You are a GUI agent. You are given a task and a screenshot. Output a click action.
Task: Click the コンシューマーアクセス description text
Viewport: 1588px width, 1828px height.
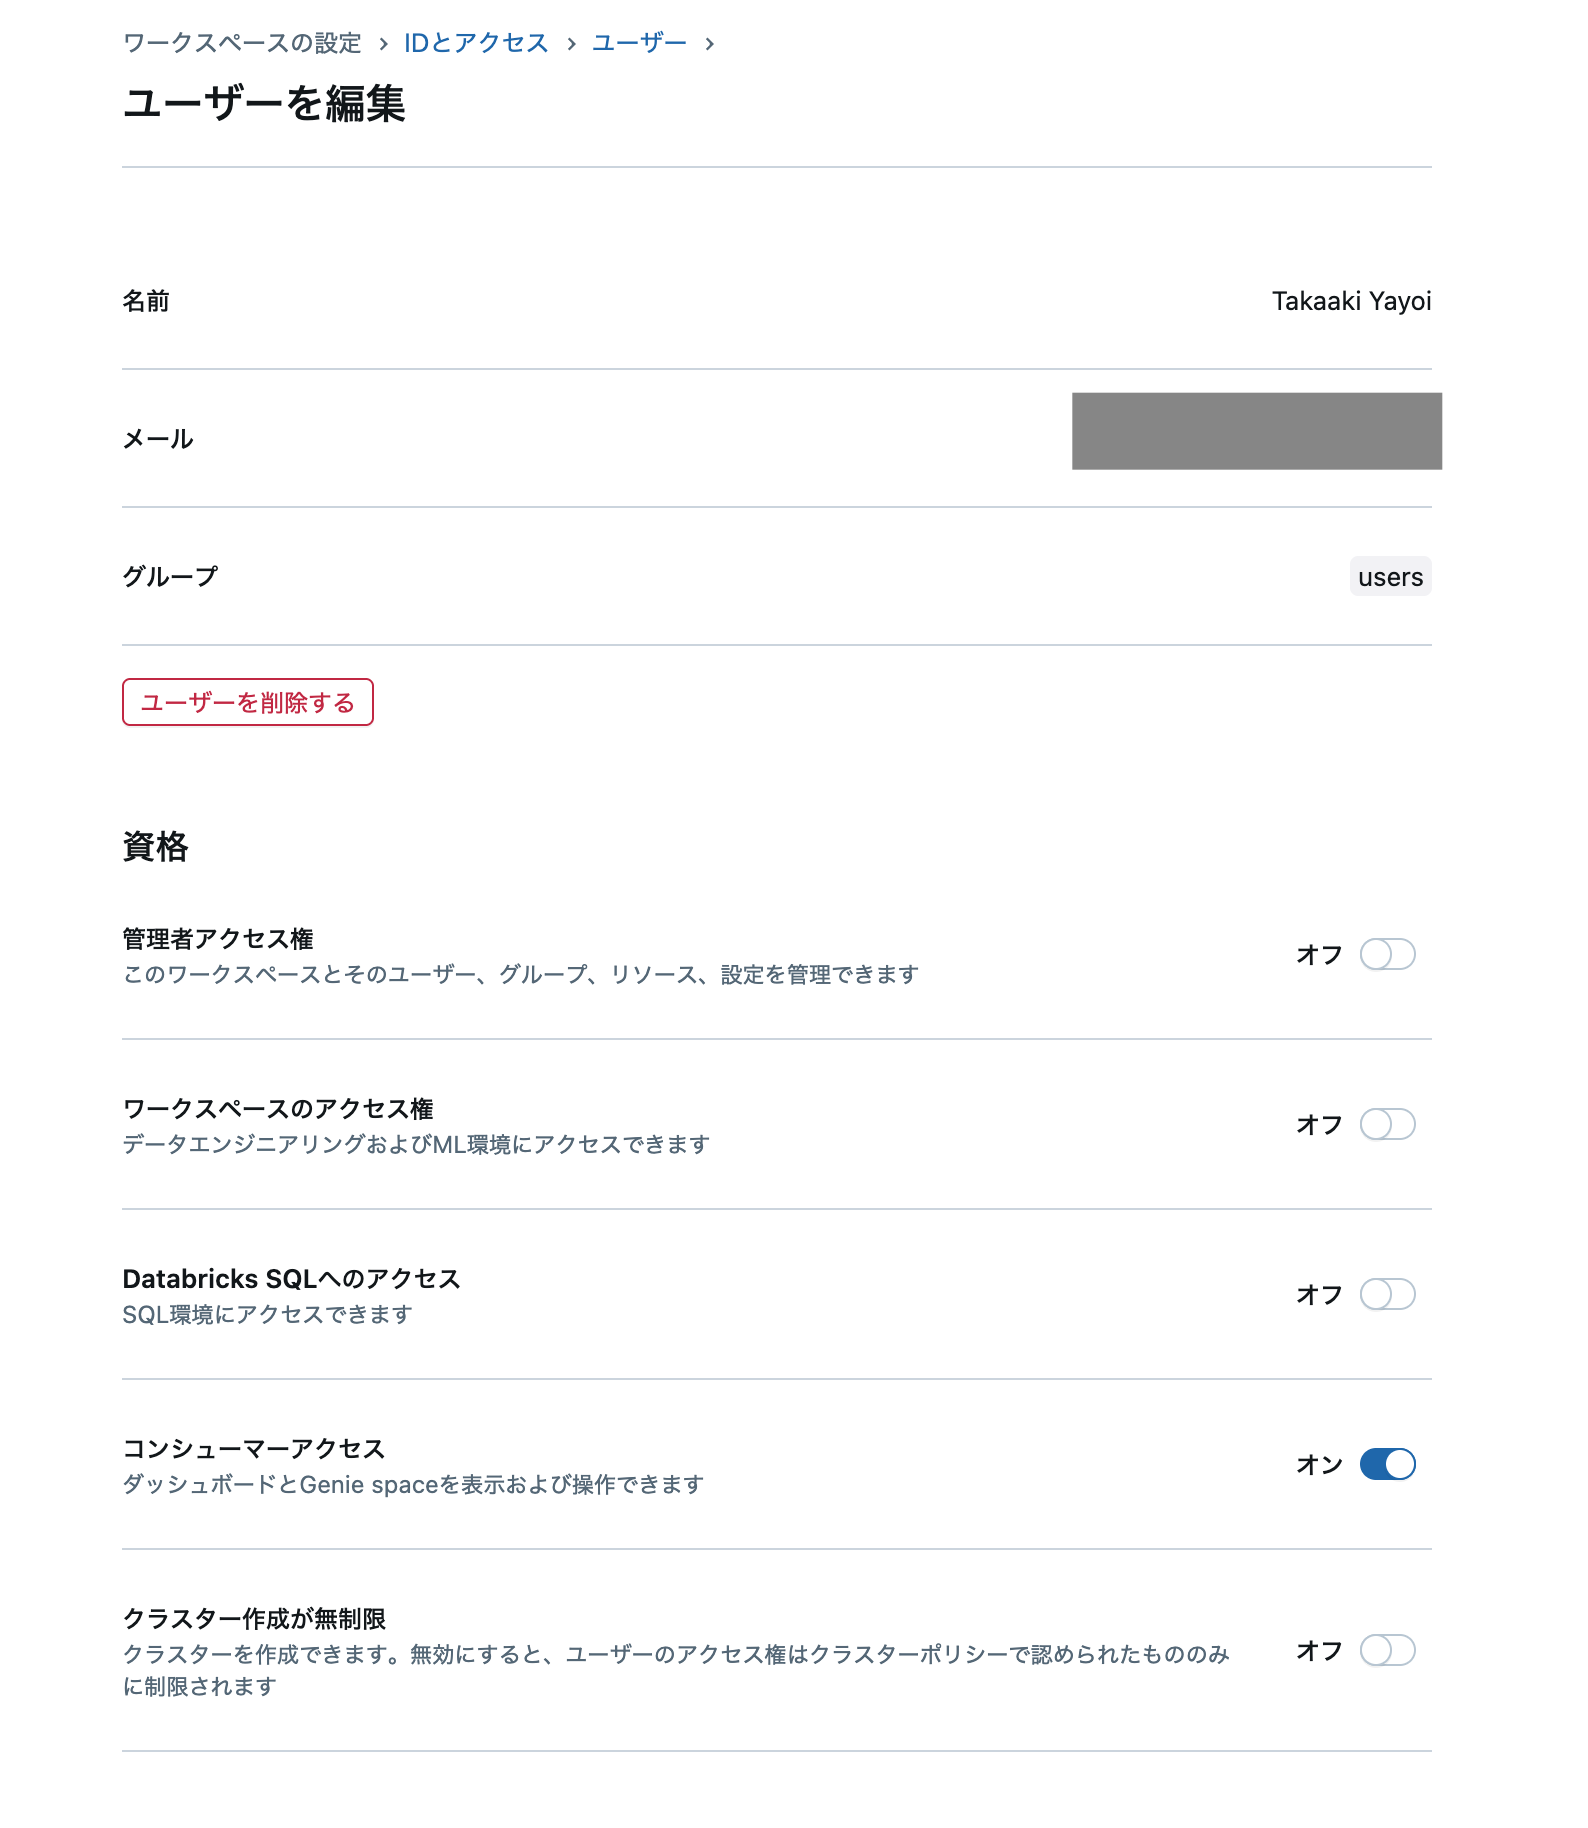pos(412,1485)
